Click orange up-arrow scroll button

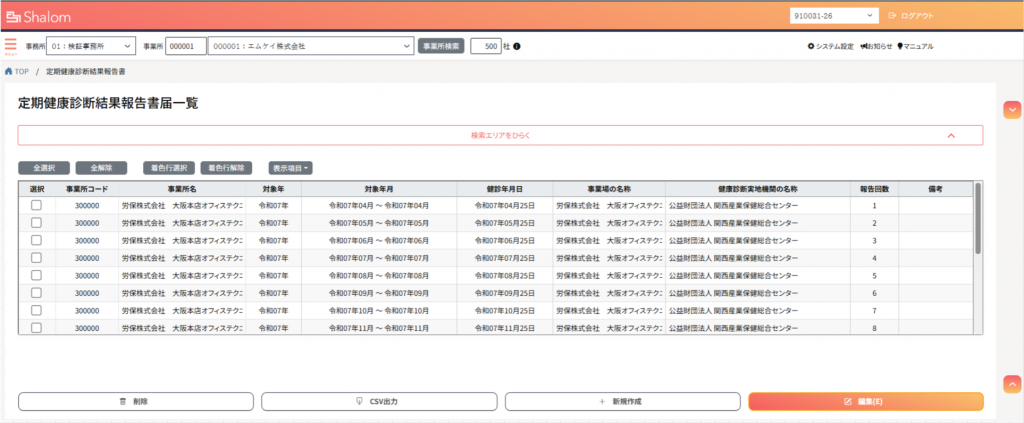point(1012,383)
